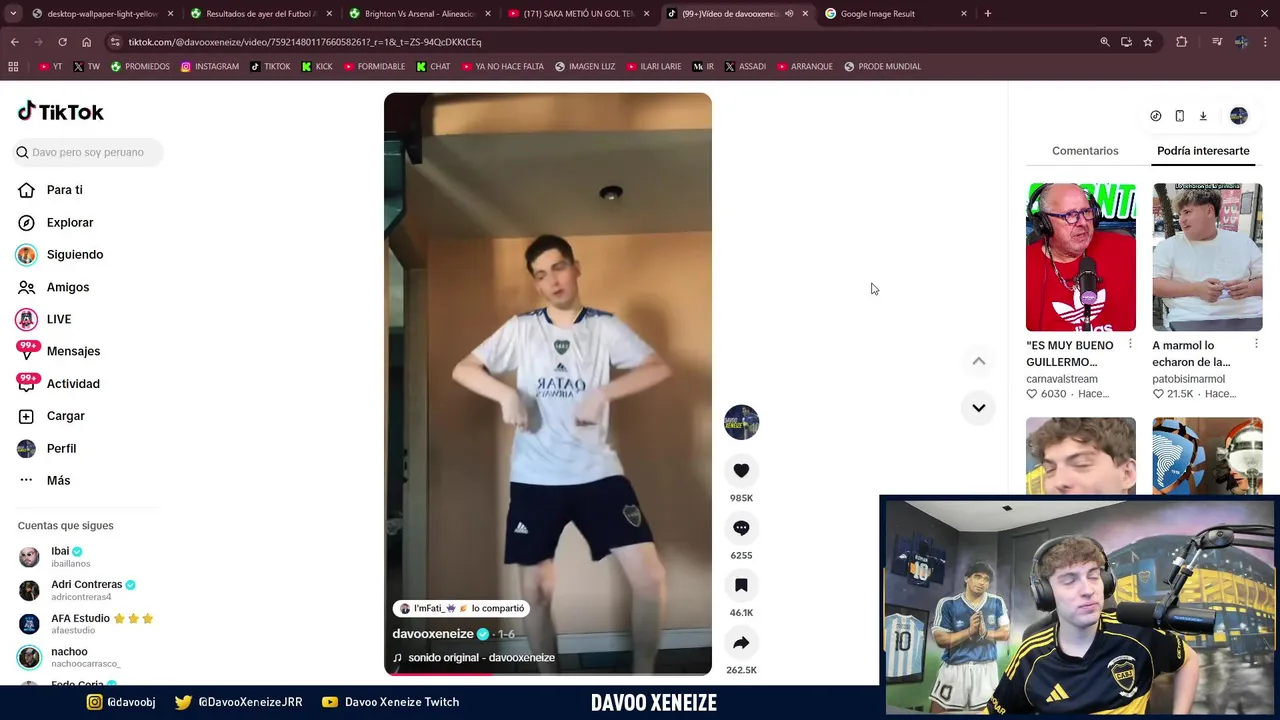
Task: Open options for A marmol video
Action: tap(1256, 344)
